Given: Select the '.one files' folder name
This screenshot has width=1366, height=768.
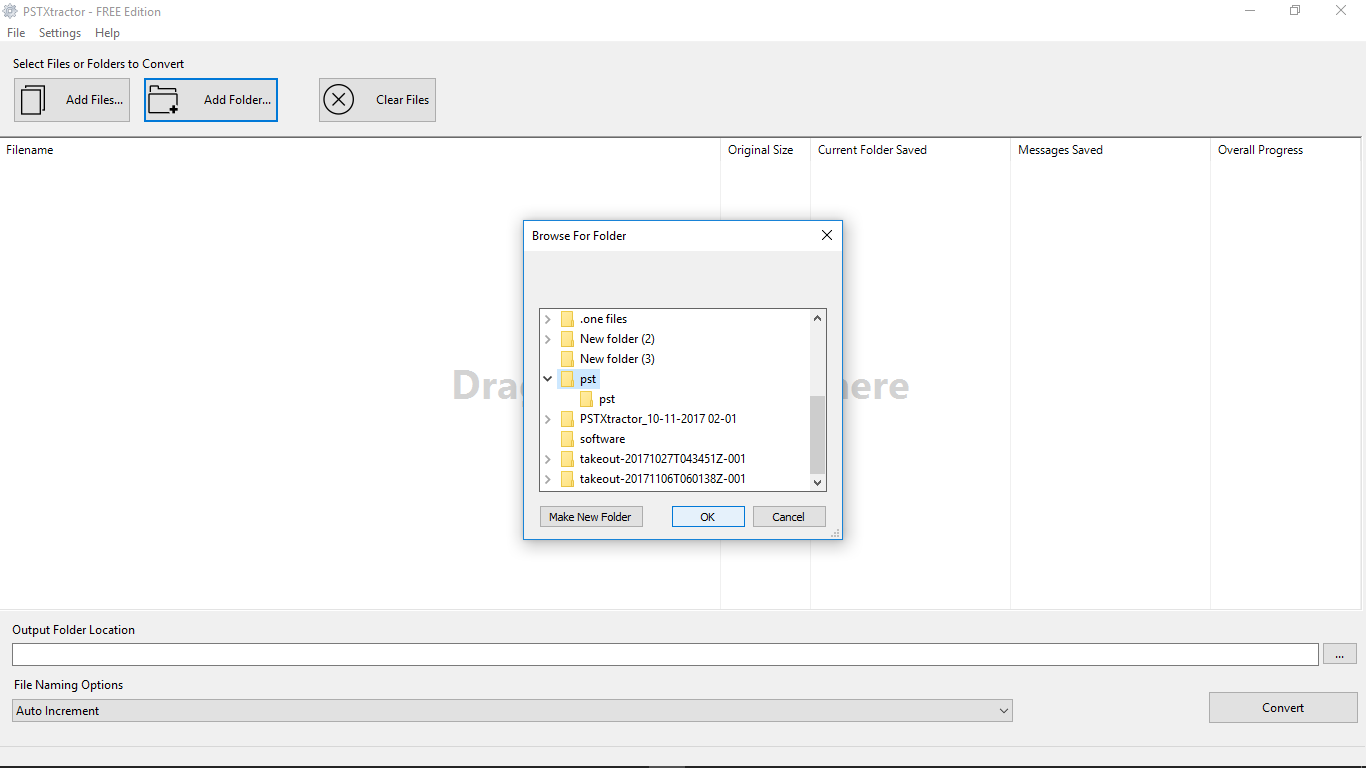Looking at the screenshot, I should [x=603, y=319].
